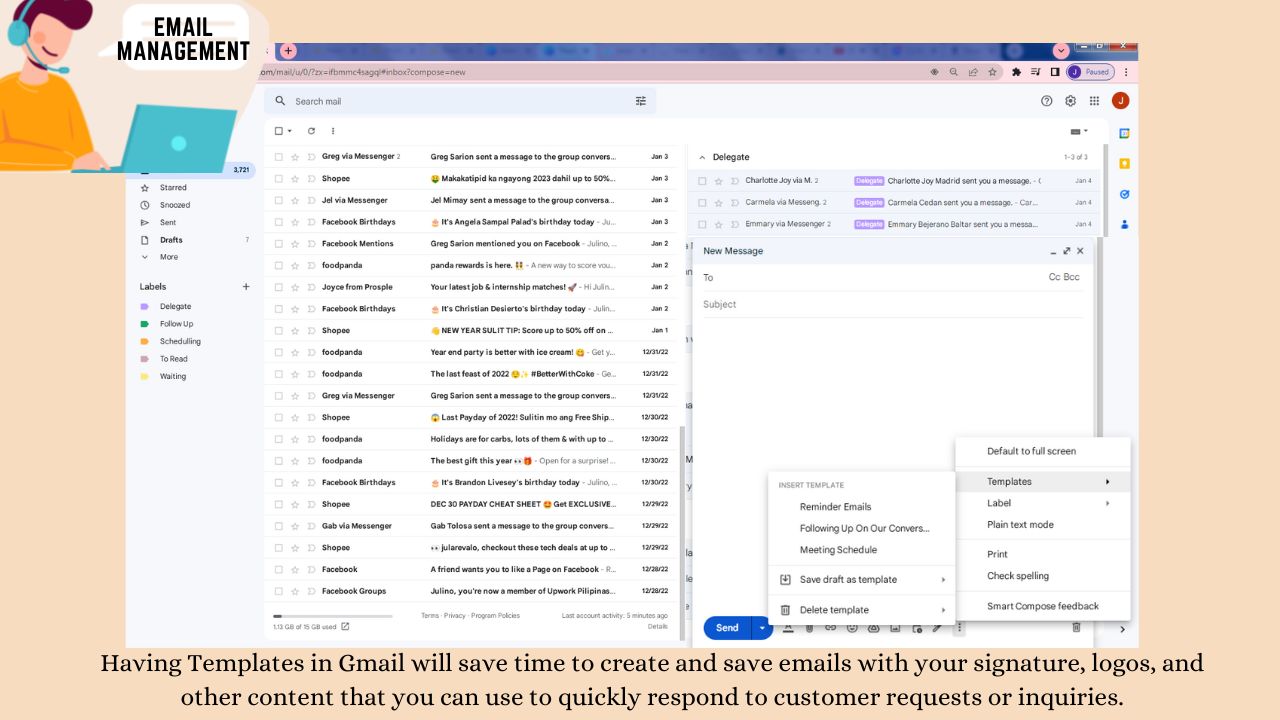Image resolution: width=1280 pixels, height=720 pixels.
Task: Click the refresh inbox icon
Action: (x=311, y=131)
